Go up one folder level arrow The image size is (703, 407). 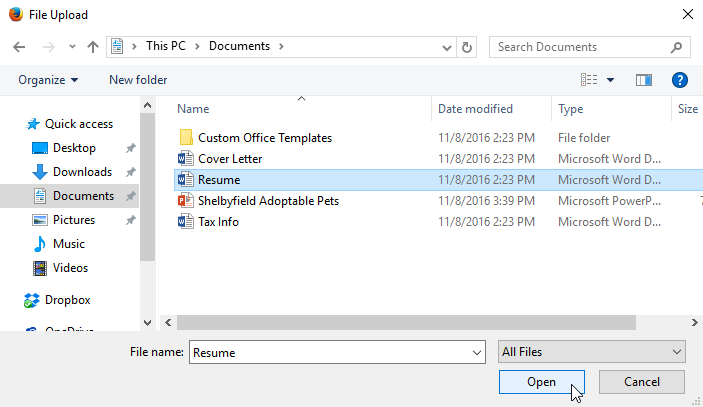click(x=93, y=47)
